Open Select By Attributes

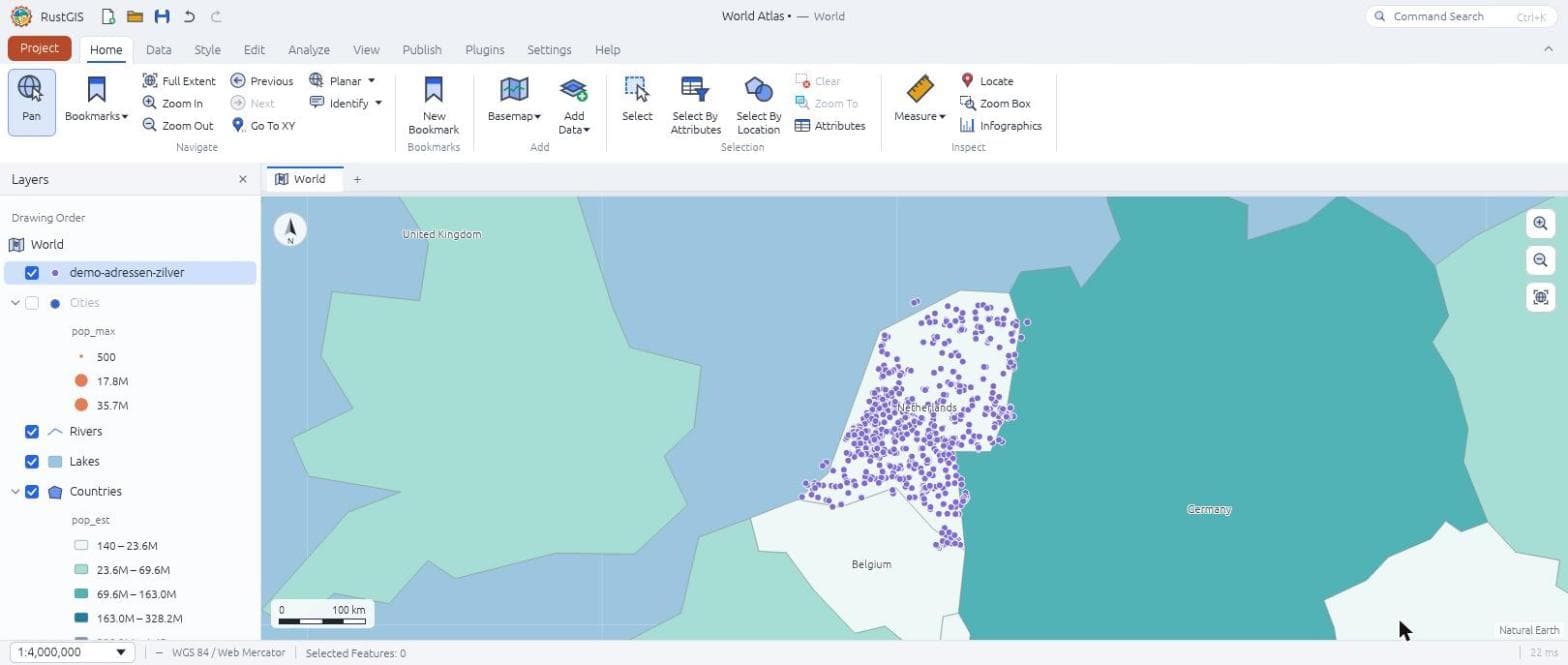pos(696,104)
